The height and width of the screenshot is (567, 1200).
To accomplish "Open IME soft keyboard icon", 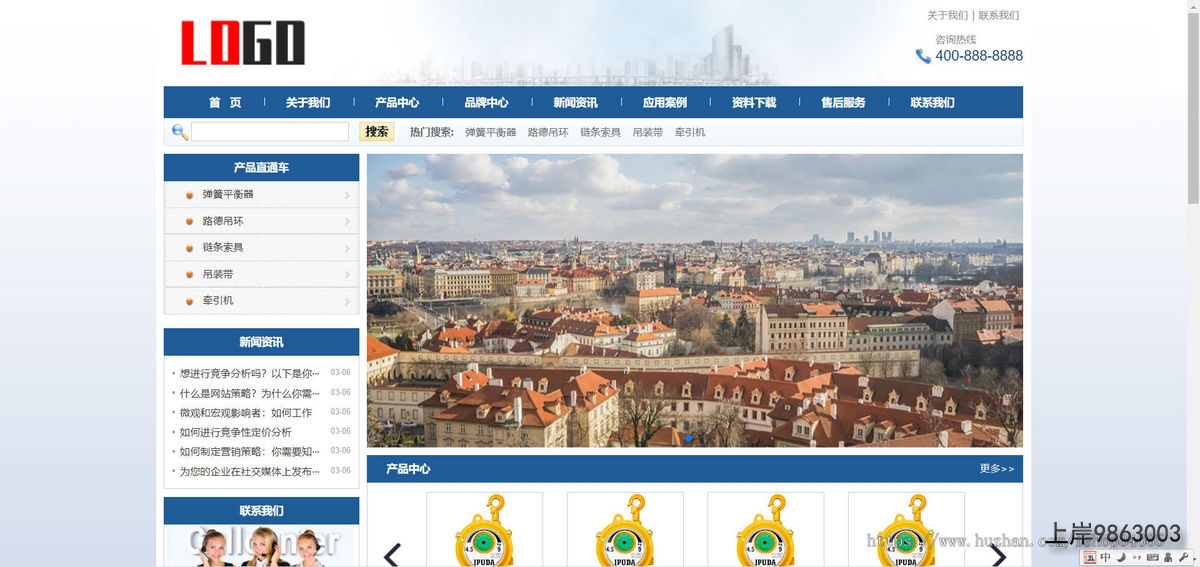I will click(1152, 557).
